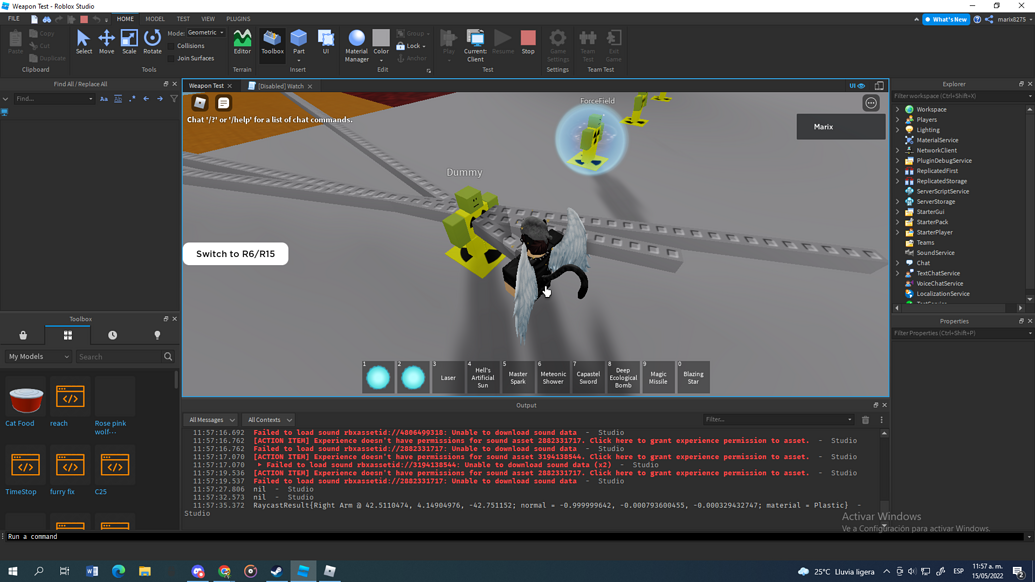Open the Terrain Editor
The height and width of the screenshot is (582, 1035).
[x=242, y=42]
